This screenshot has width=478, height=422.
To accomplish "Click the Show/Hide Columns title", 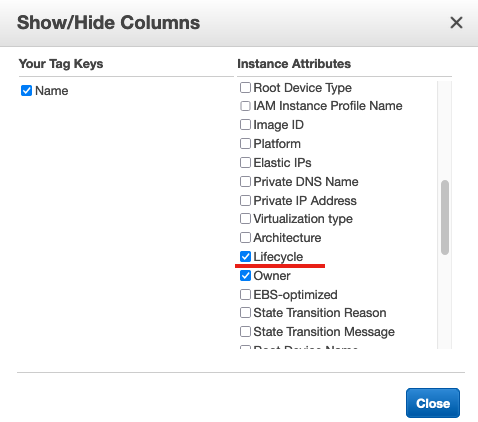I will [x=109, y=23].
